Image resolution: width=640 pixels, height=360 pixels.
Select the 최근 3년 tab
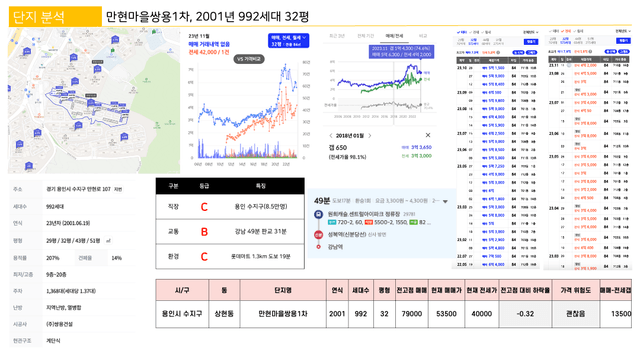point(337,36)
